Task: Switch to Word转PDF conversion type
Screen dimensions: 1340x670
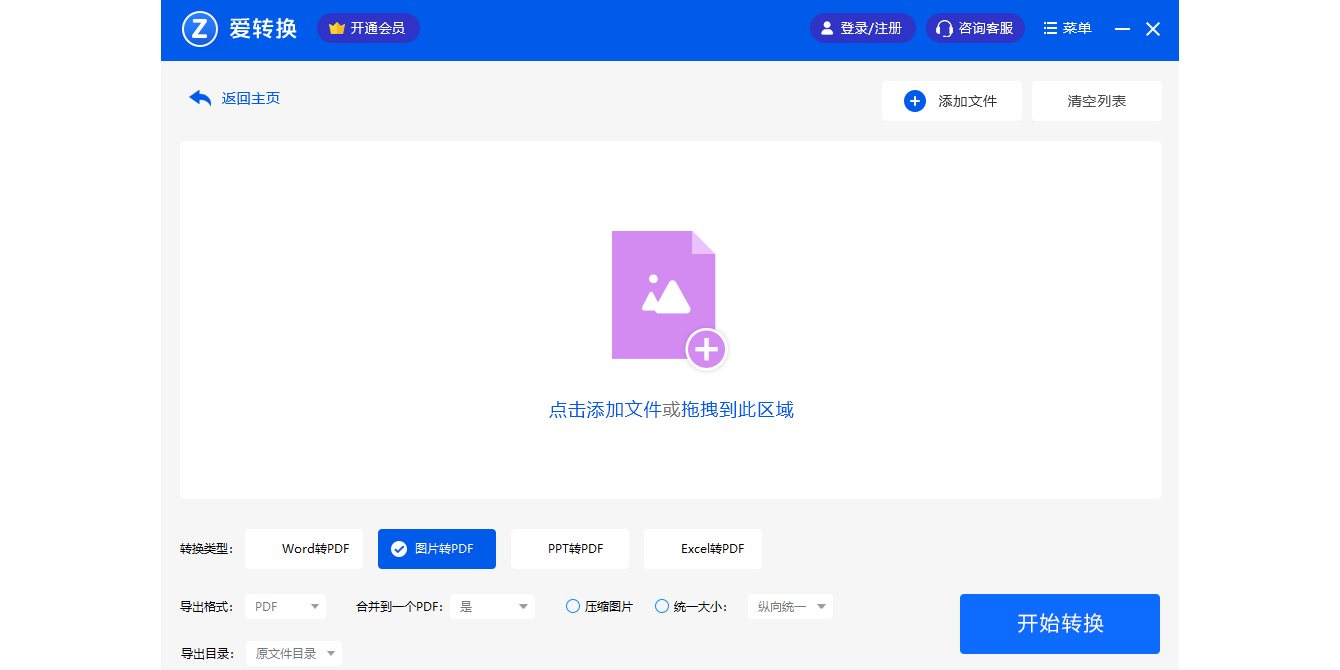Action: 304,549
